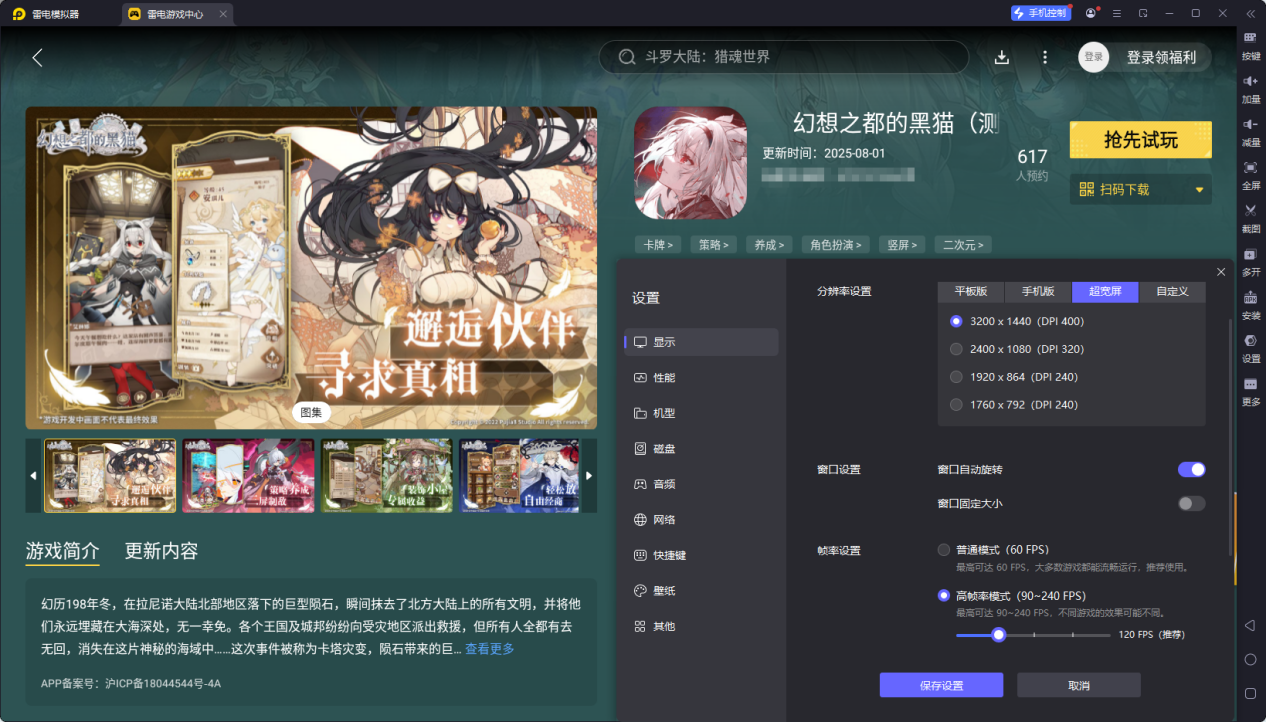Toggle the 窗口自动旋转 switch off

[x=1192, y=469]
